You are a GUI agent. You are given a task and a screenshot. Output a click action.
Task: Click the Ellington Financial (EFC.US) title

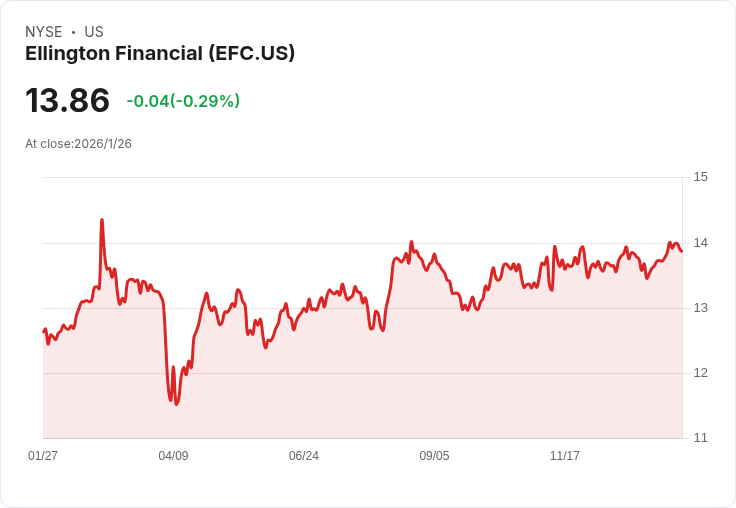click(160, 54)
